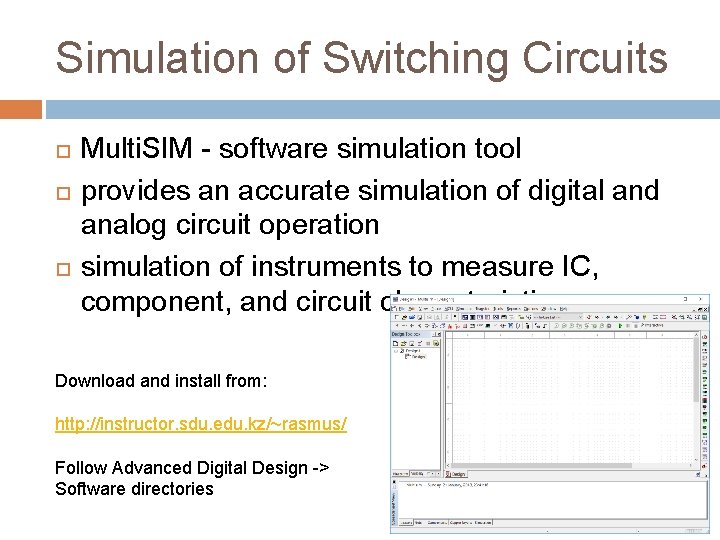Open the Options menu in Multisim
The image size is (720, 540).
[x=531, y=309]
